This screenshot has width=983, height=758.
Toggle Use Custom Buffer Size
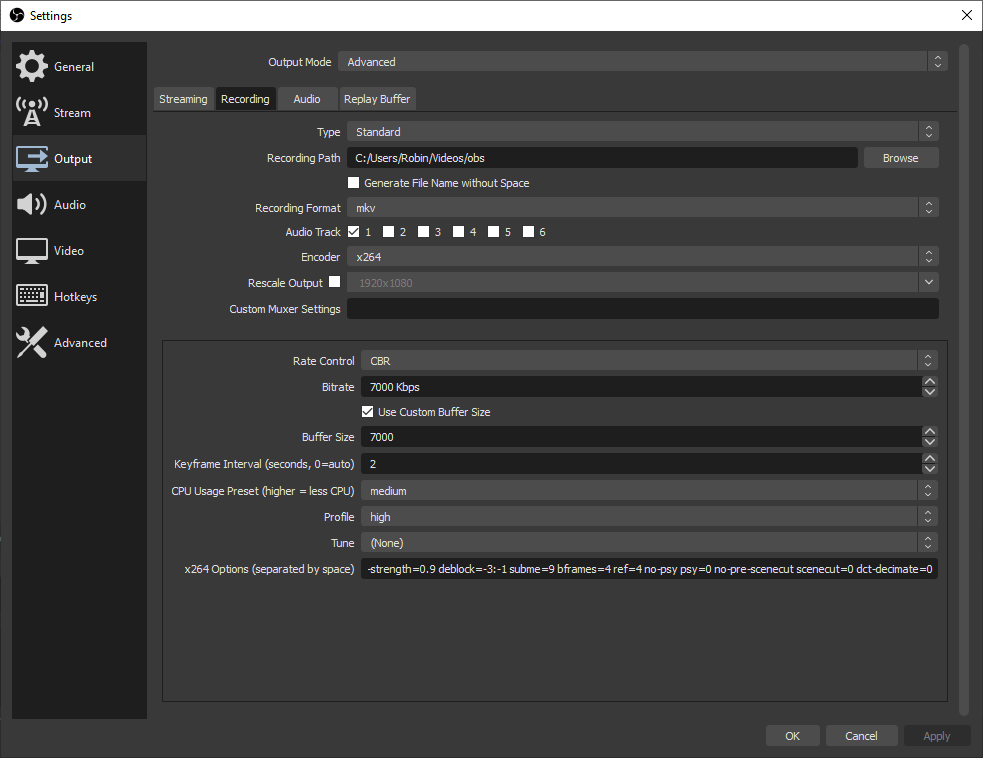(x=367, y=412)
